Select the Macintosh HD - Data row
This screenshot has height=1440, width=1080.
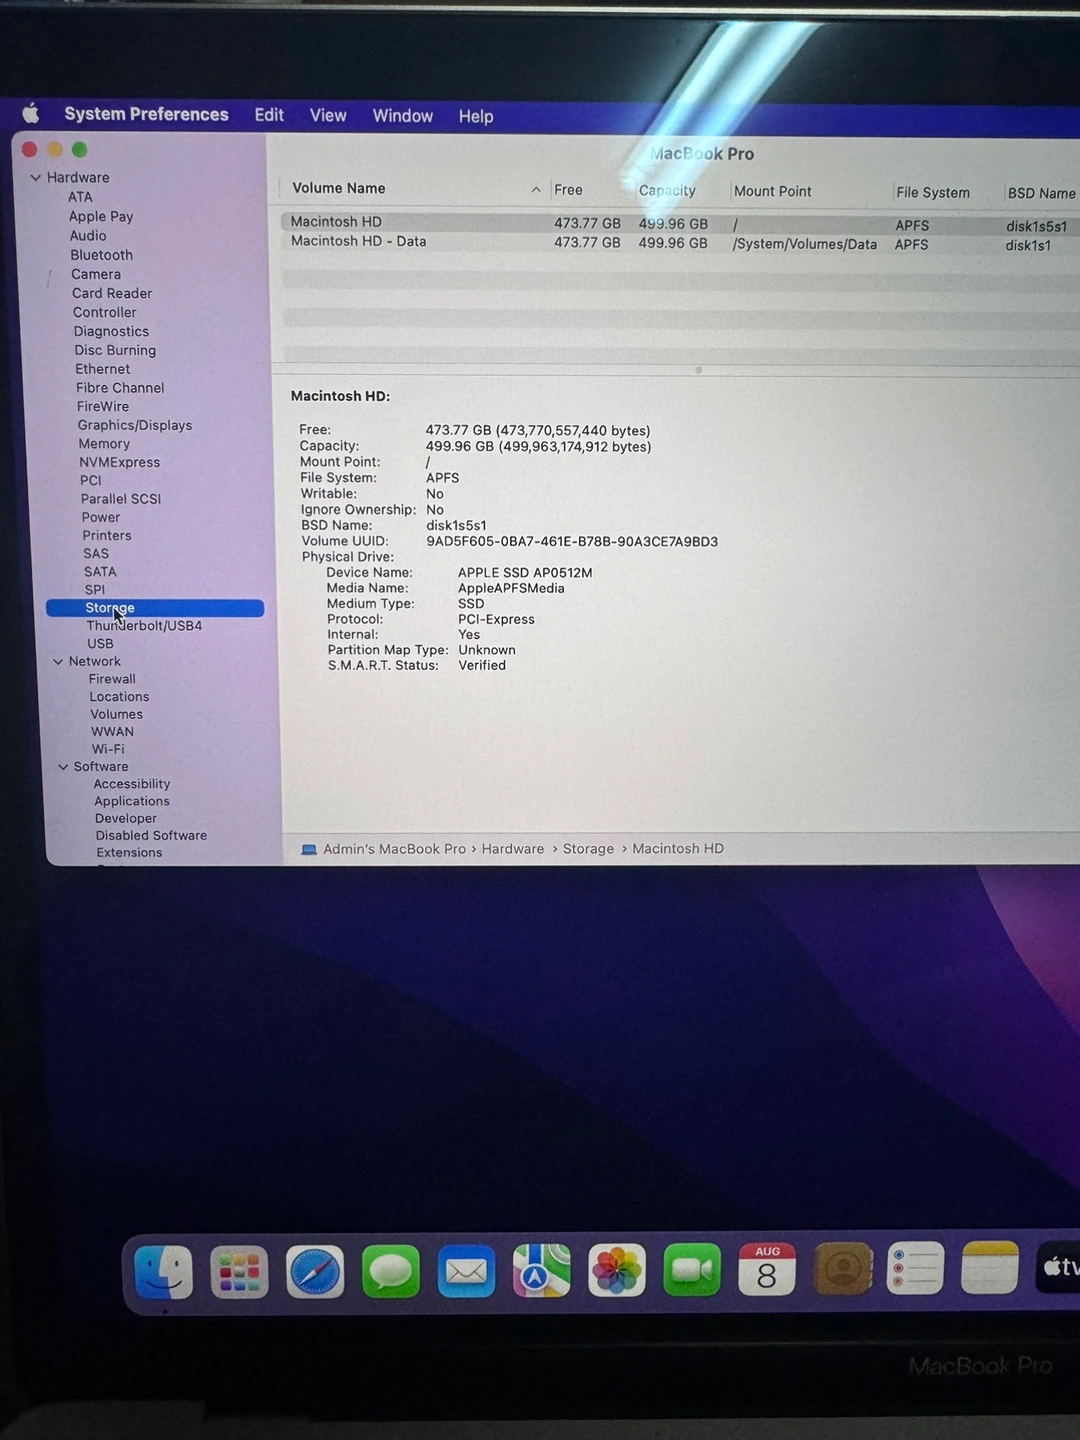(358, 242)
